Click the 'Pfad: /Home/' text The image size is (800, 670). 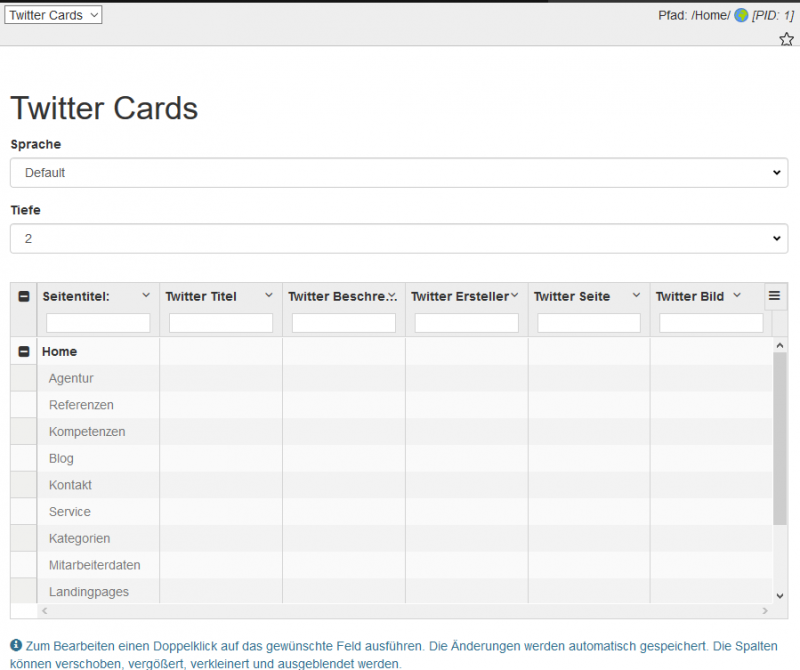[x=694, y=15]
